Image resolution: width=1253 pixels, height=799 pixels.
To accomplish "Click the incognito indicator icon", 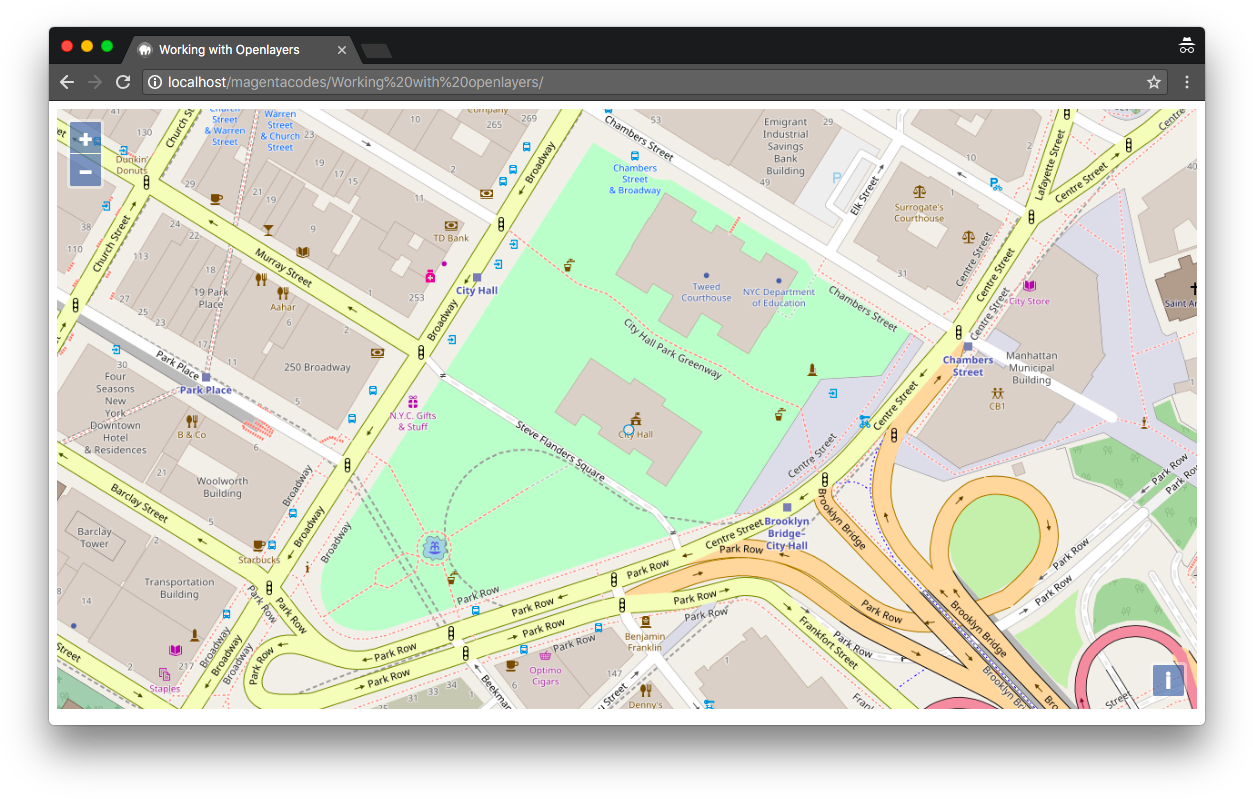I will point(1187,45).
